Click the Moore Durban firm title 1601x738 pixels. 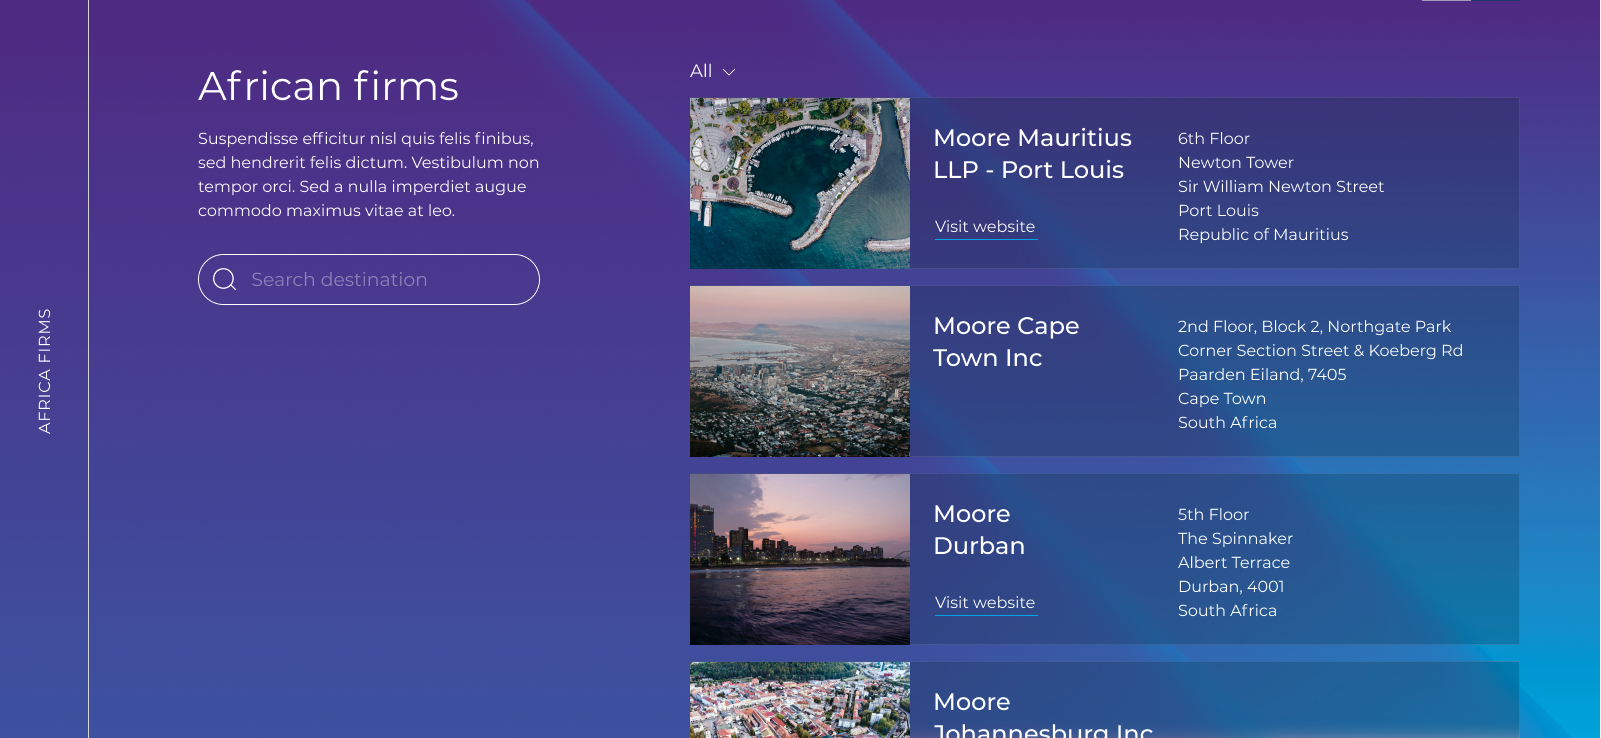coord(979,530)
